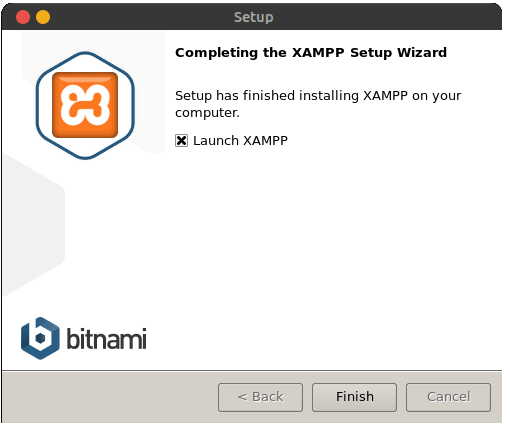Click empty gray area left of Back button
Image resolution: width=510 pixels, height=428 pixels.
(110, 397)
